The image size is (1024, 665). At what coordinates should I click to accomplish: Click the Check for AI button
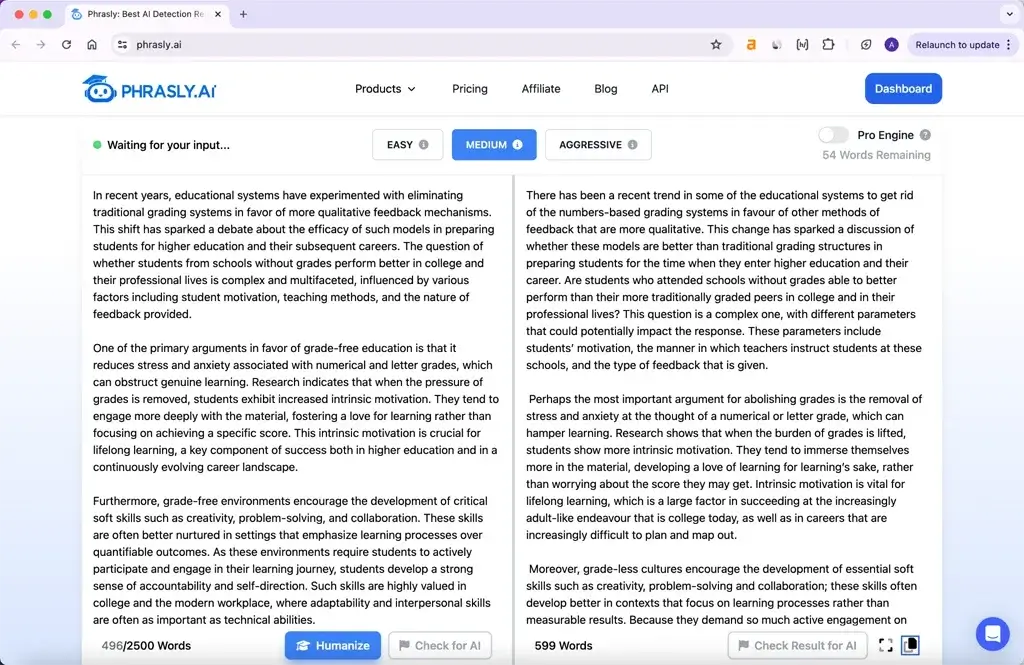click(440, 645)
